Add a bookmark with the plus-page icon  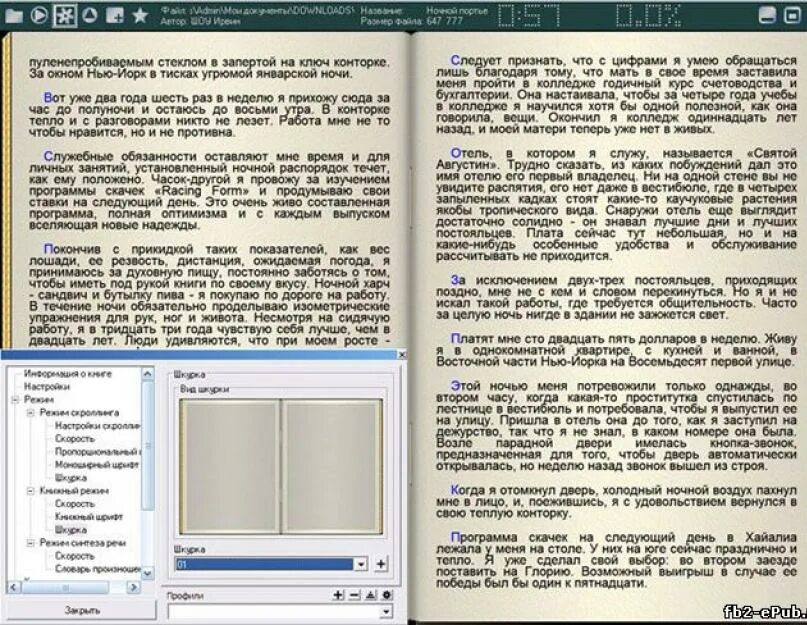click(x=114, y=15)
